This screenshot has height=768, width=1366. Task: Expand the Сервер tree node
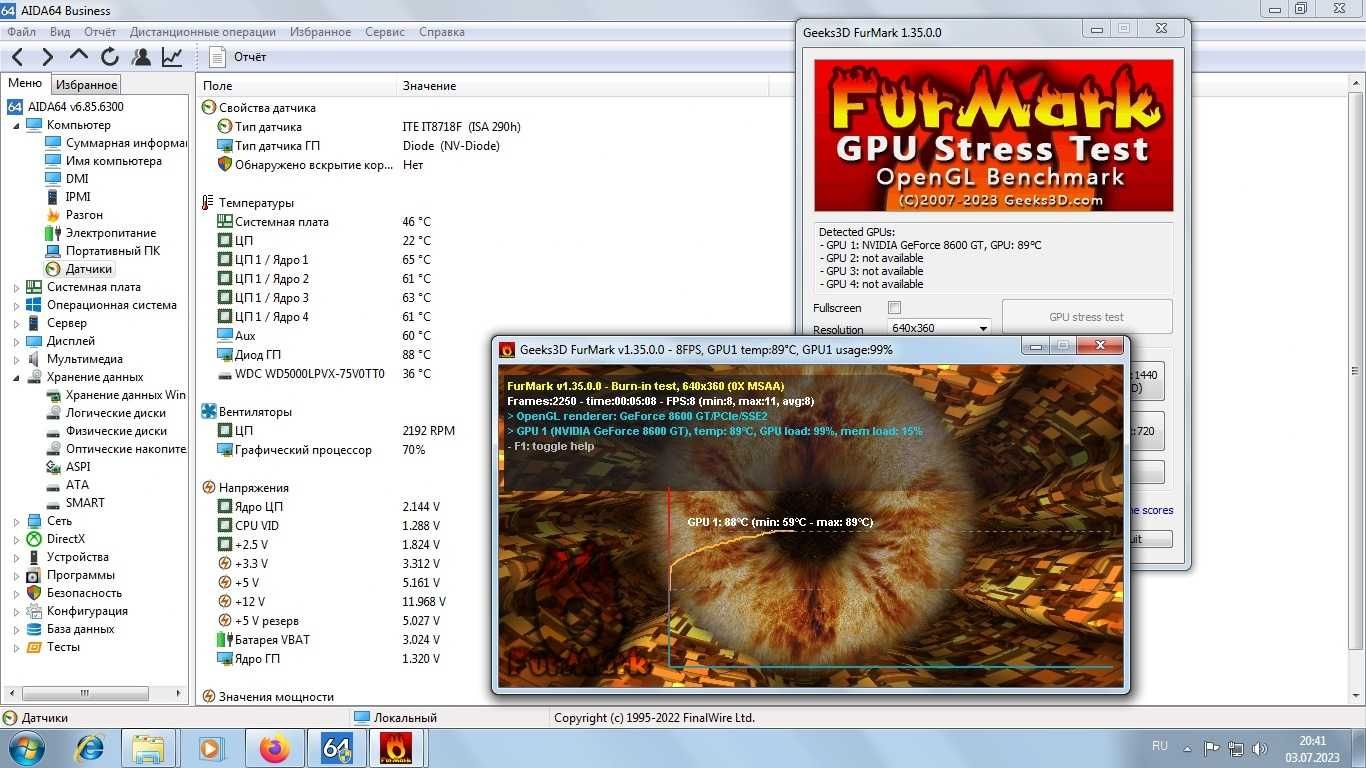16,323
